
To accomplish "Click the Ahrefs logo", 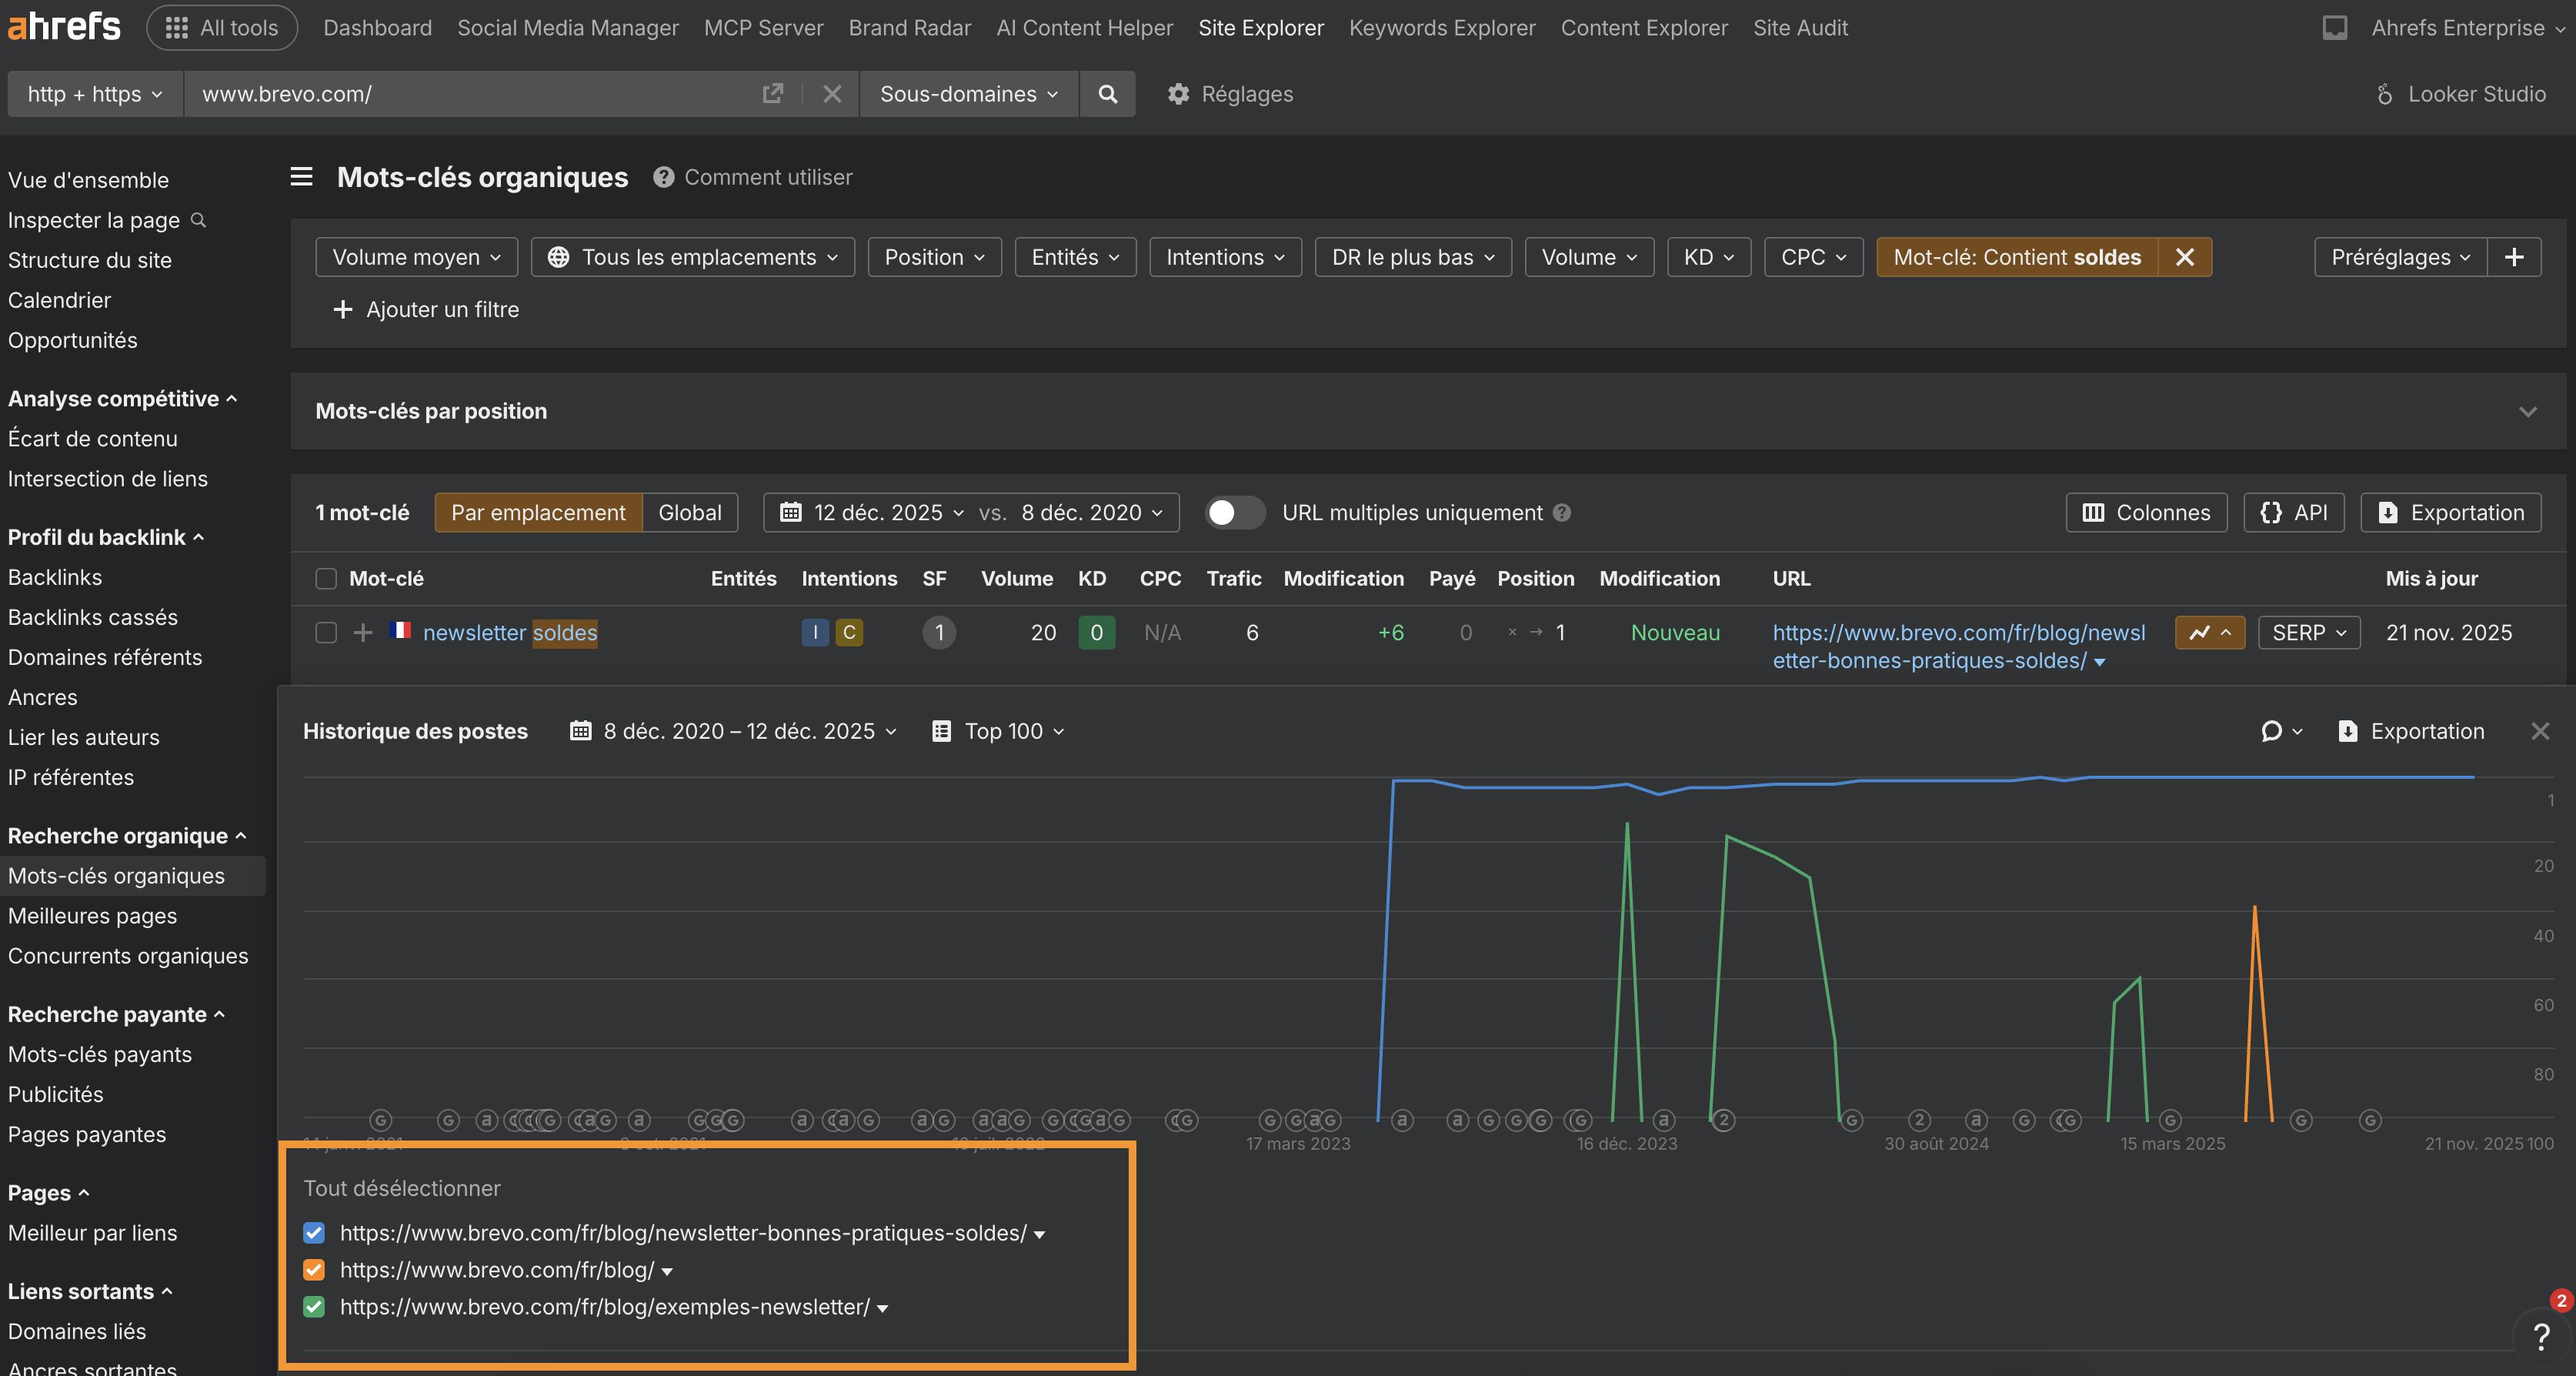I will point(64,26).
